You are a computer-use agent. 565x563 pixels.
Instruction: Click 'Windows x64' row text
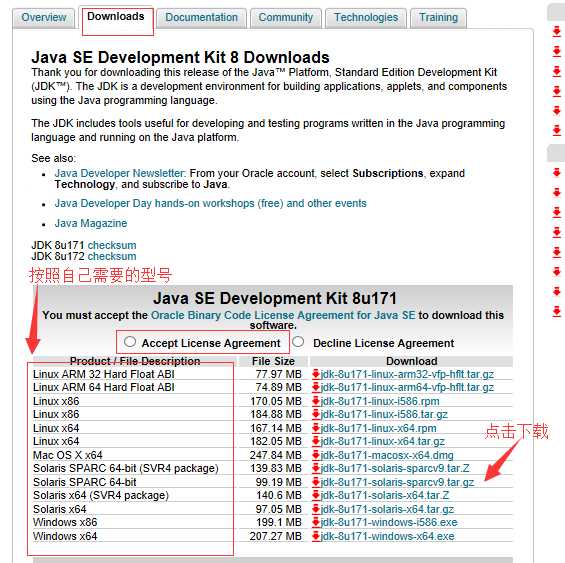pyautogui.click(x=65, y=536)
